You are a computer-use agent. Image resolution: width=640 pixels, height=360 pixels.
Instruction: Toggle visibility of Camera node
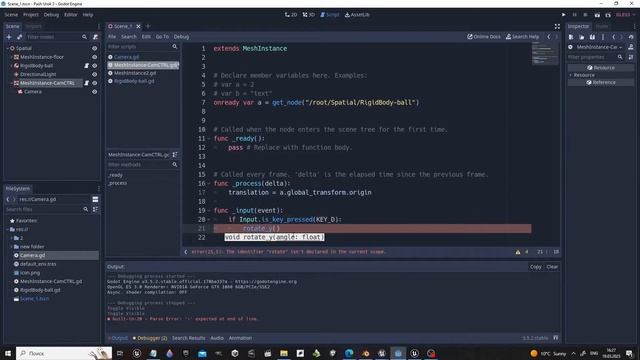coord(95,92)
